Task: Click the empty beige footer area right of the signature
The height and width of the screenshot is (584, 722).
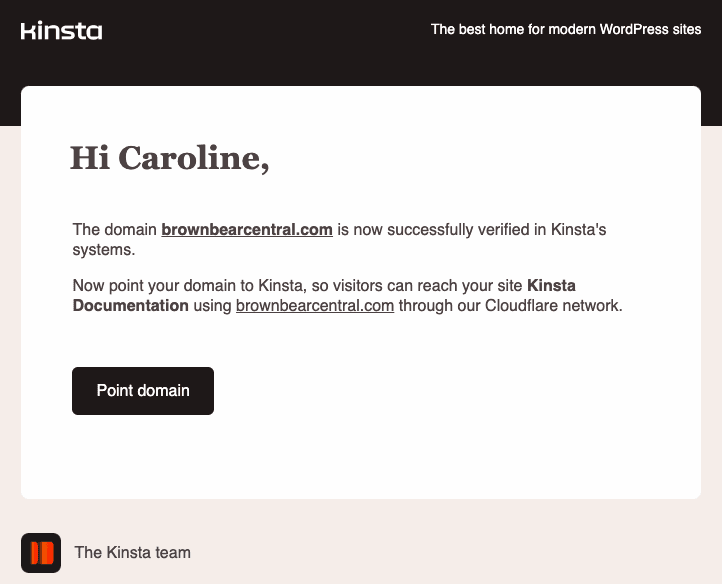Action: click(x=450, y=552)
